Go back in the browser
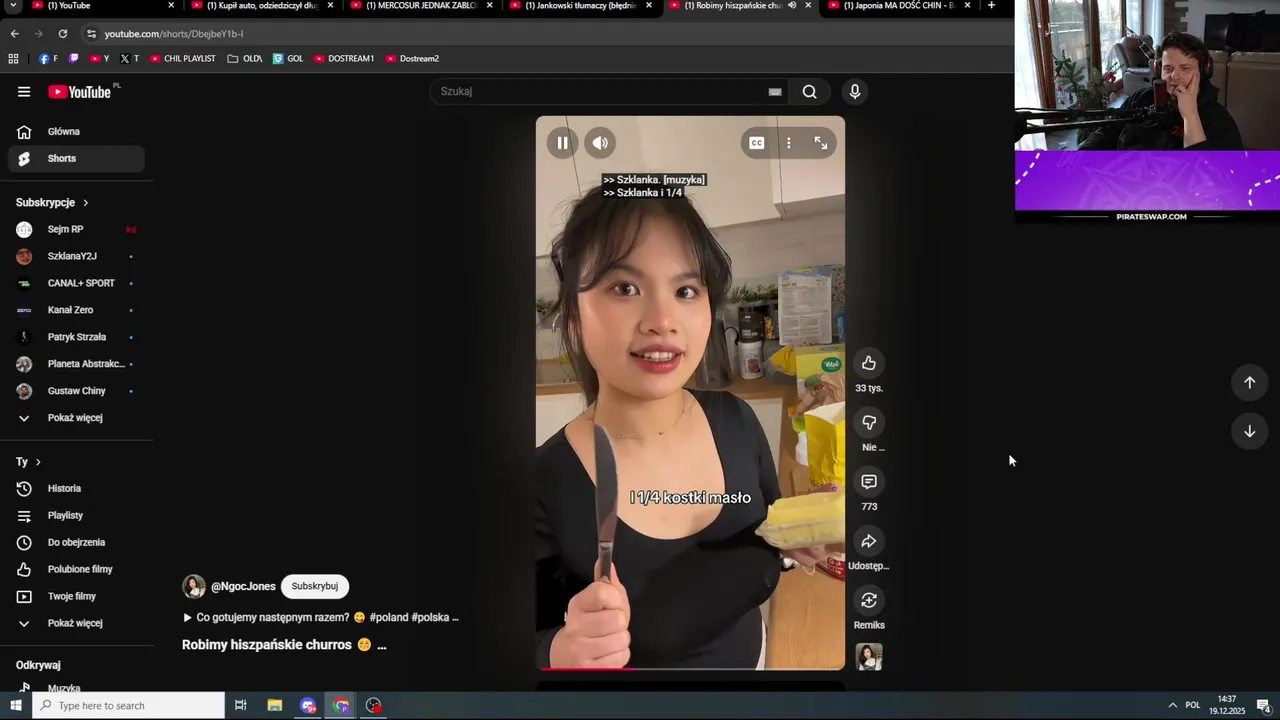Screen dimensions: 1280x720 [x=14, y=34]
